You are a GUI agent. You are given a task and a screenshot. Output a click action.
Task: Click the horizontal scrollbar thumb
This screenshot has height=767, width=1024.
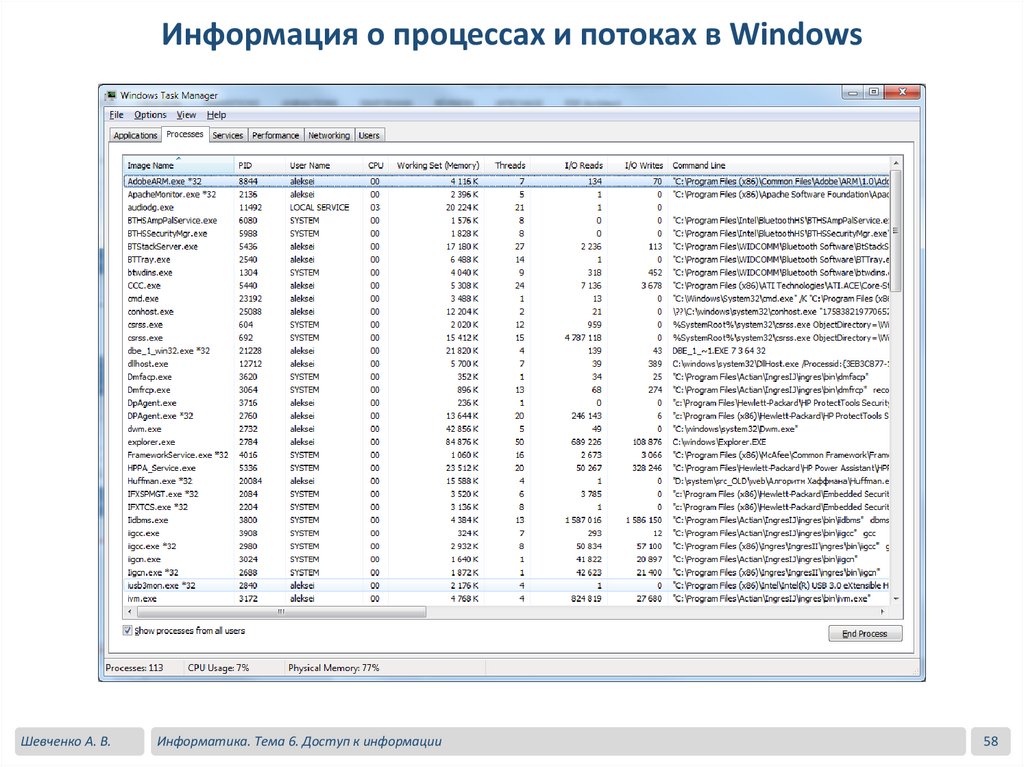[281, 612]
